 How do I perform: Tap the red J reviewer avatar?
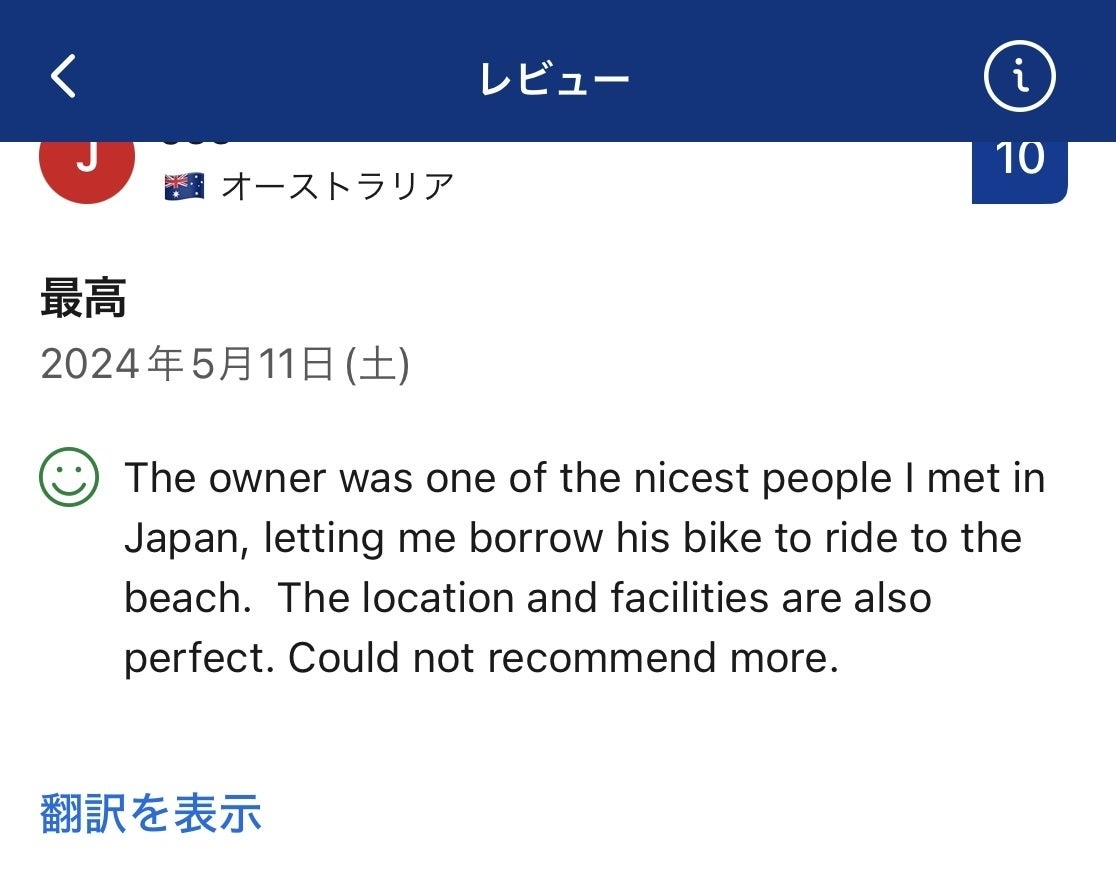(x=87, y=162)
